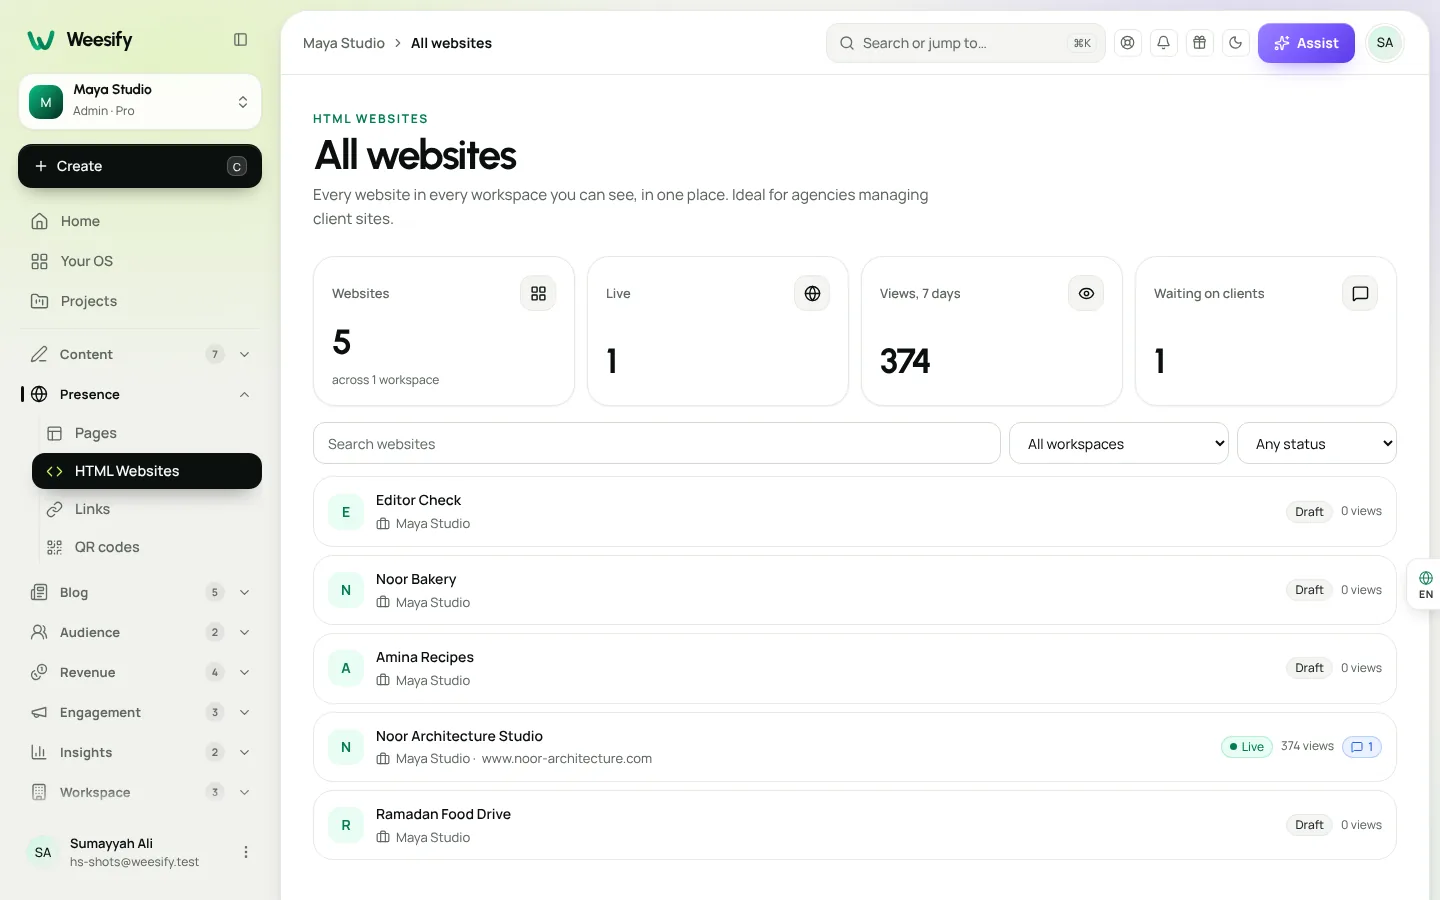
Task: Open the Noor Bakery website row
Action: pyautogui.click(x=855, y=590)
